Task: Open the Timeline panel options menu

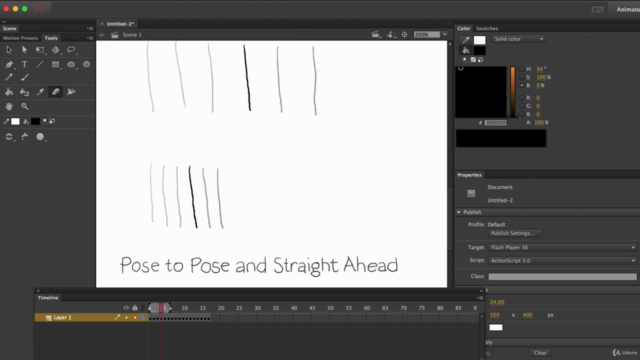Action: [480, 298]
